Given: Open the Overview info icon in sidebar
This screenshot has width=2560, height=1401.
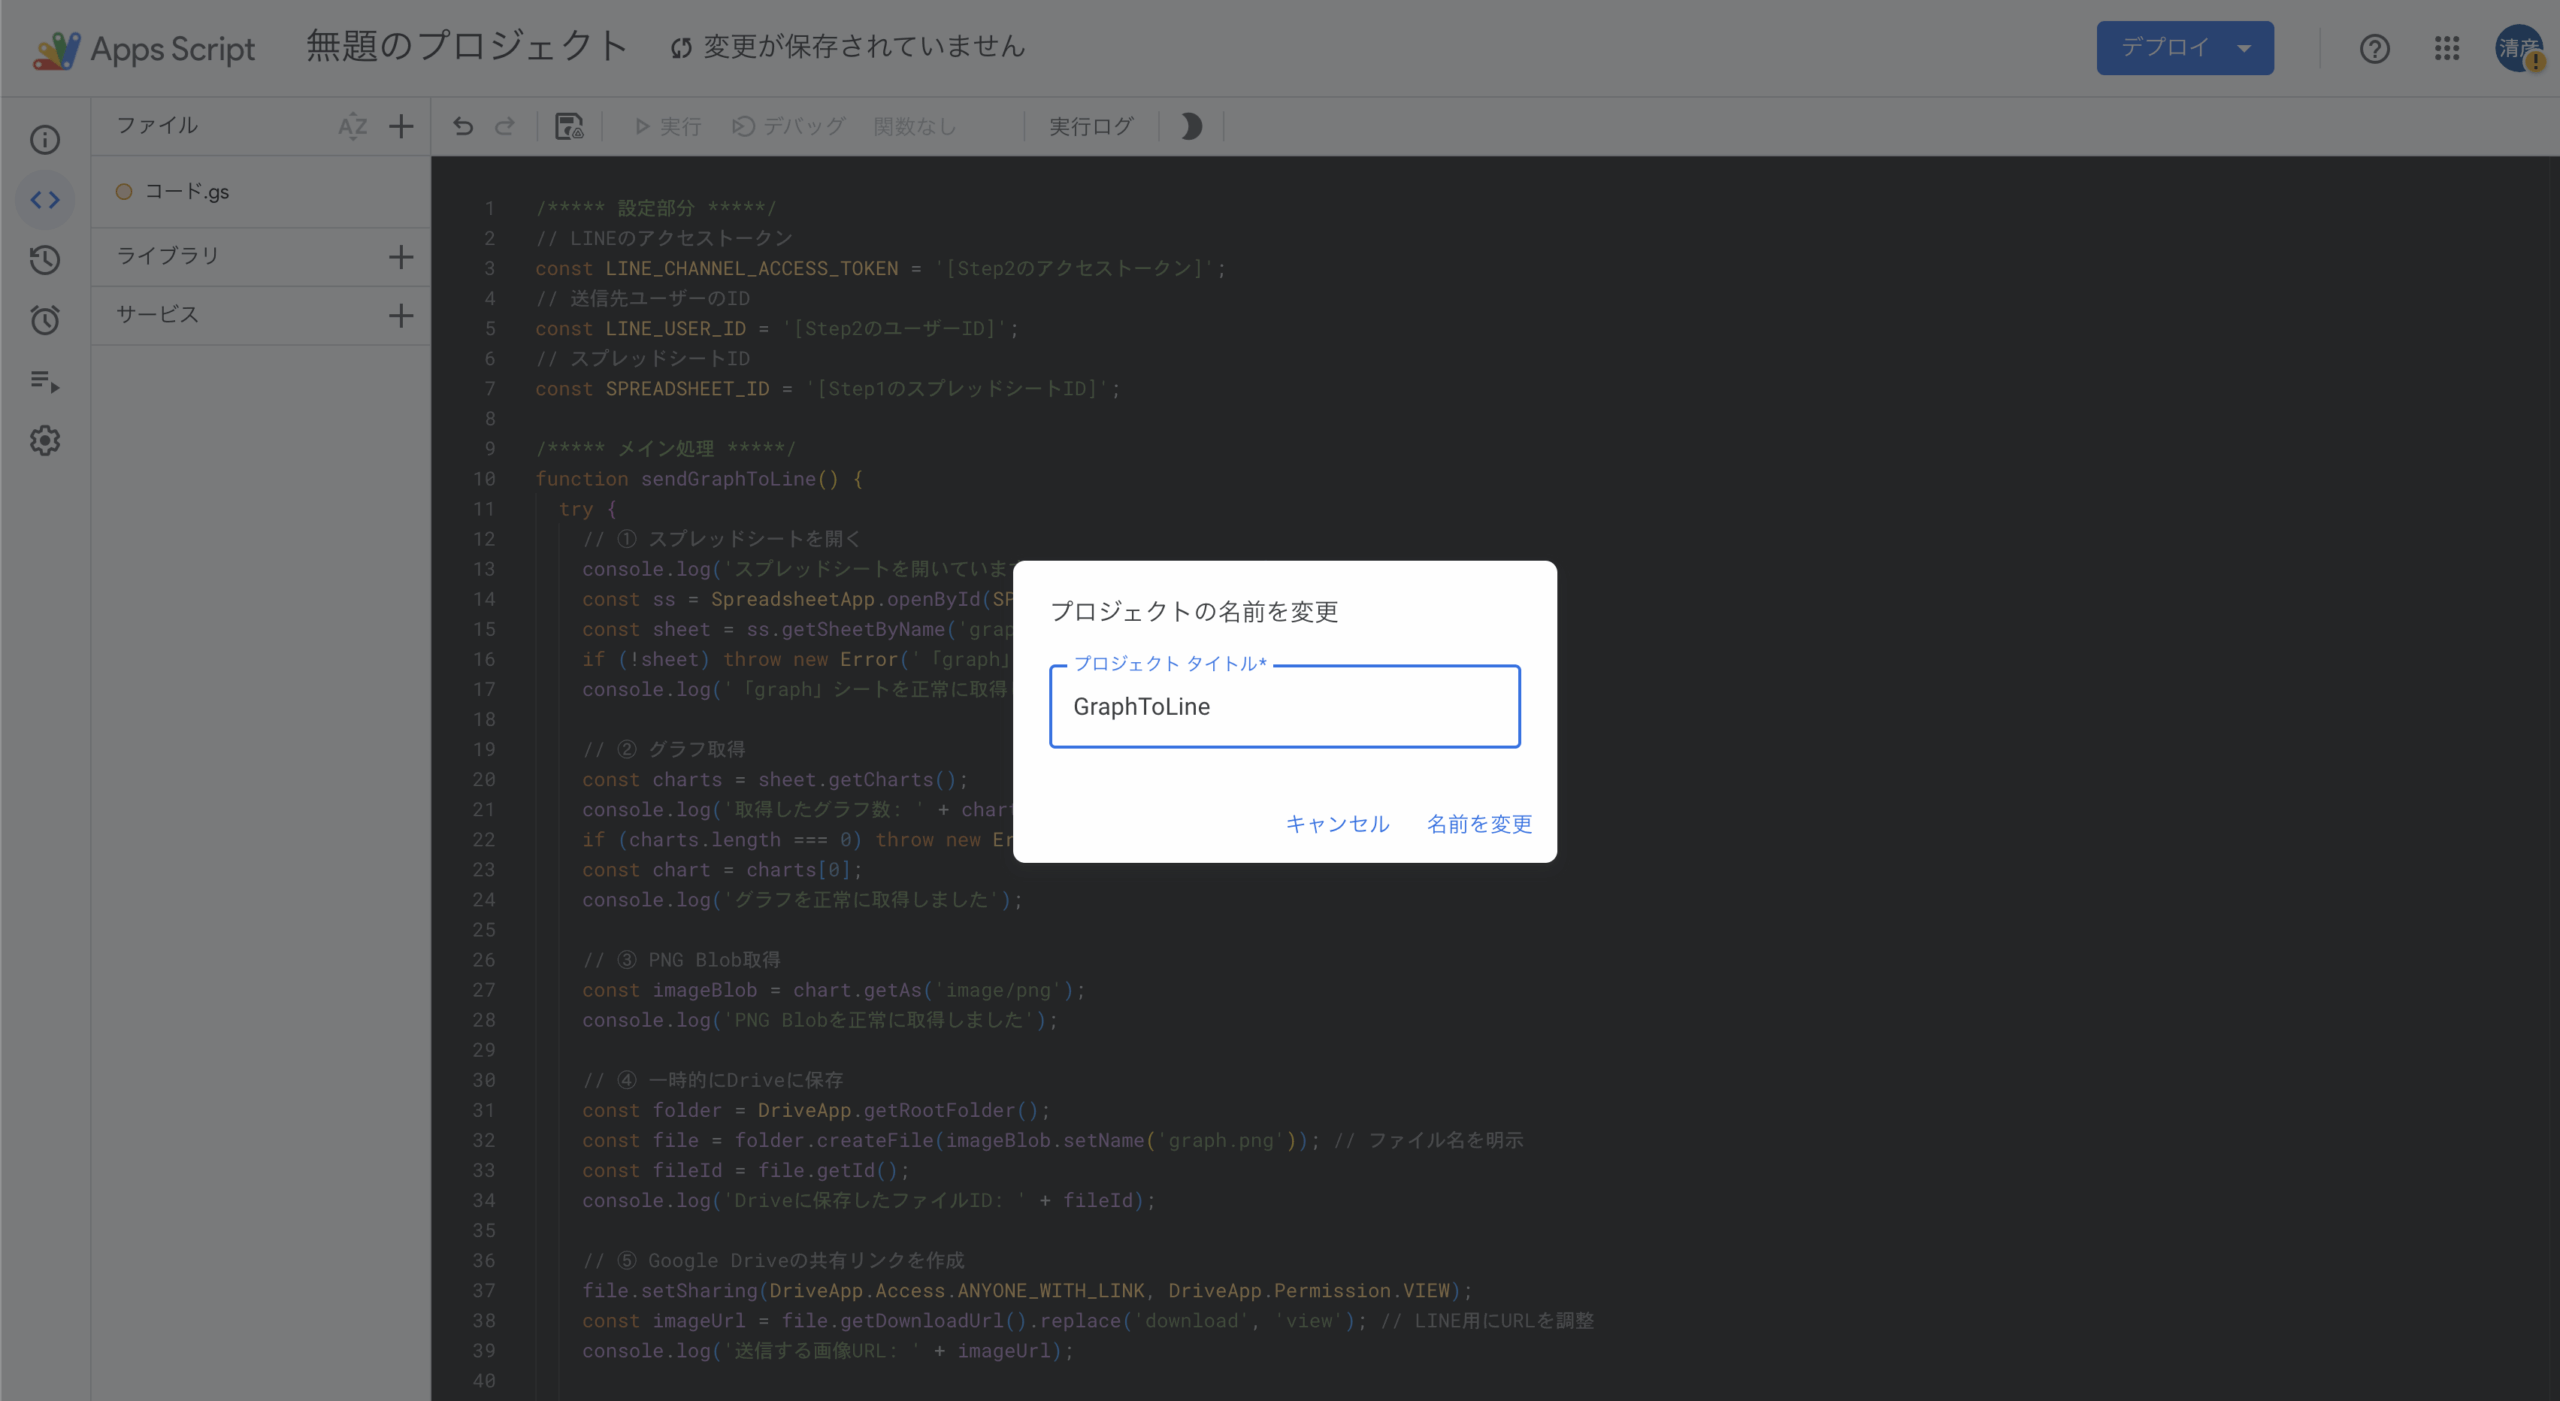Looking at the screenshot, I should point(45,140).
